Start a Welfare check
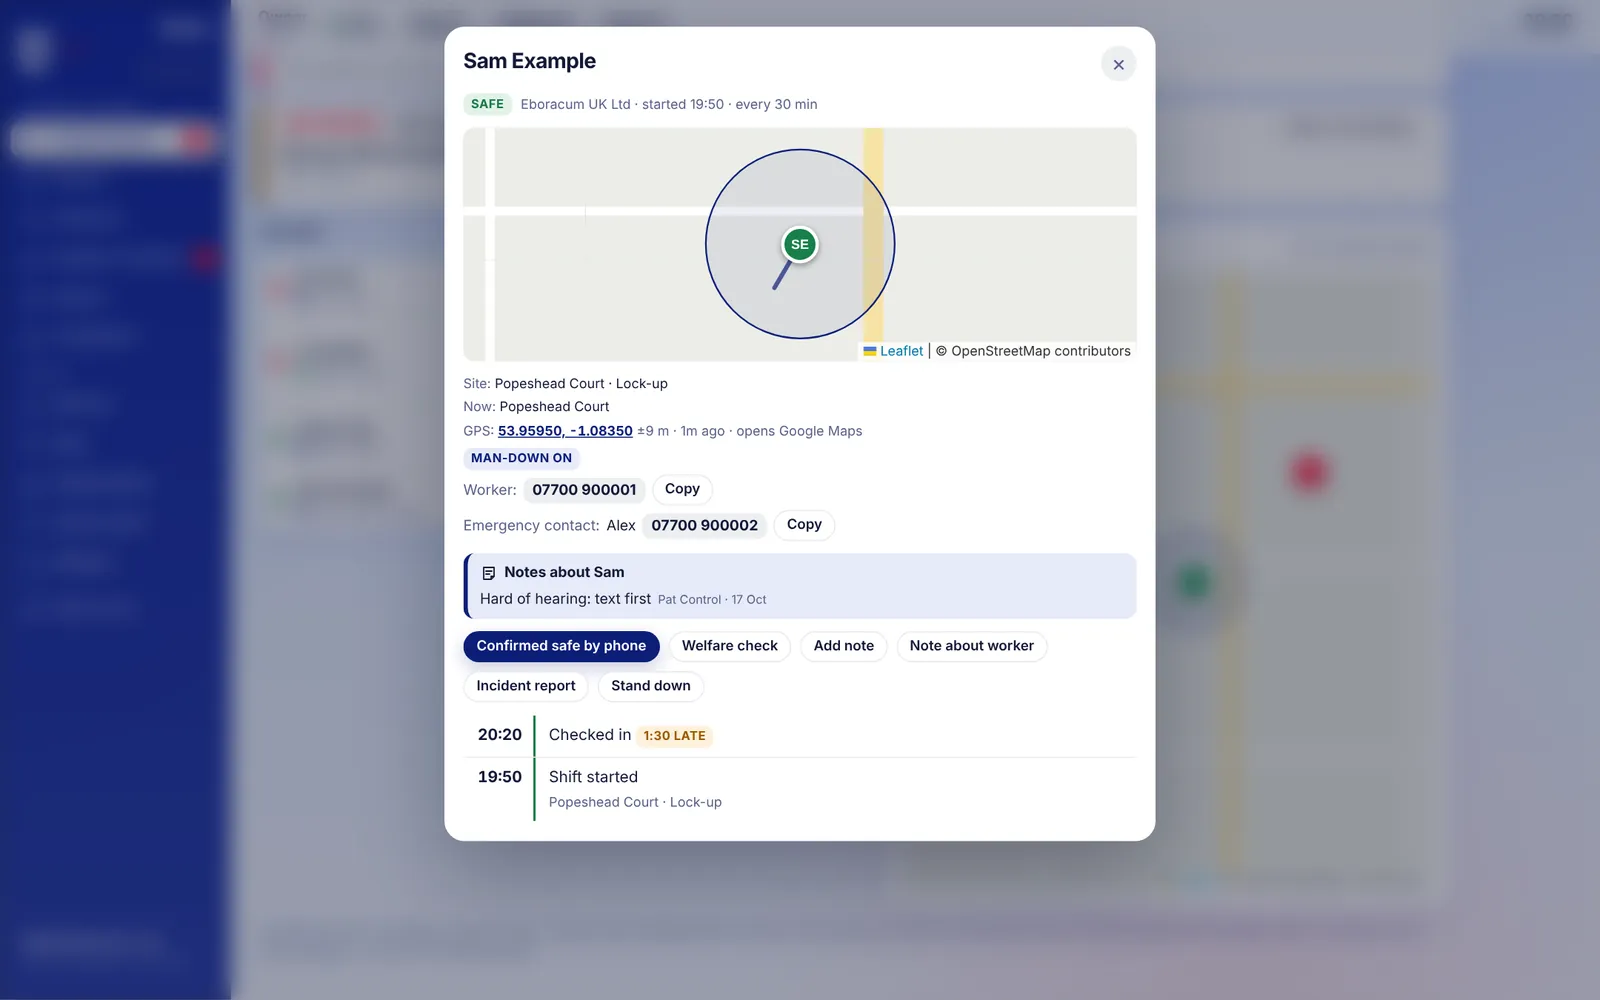Viewport: 1600px width, 1000px height. [729, 646]
